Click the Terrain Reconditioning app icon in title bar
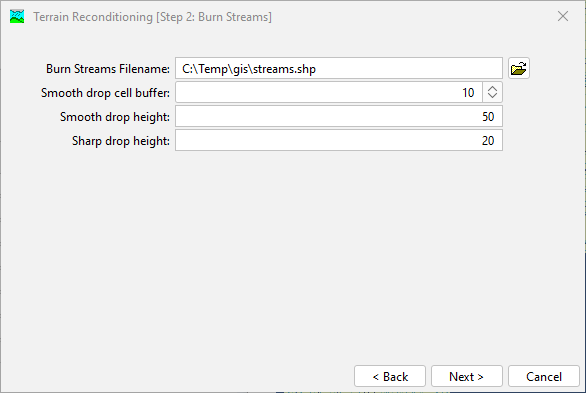The height and width of the screenshot is (393, 586). (x=17, y=16)
